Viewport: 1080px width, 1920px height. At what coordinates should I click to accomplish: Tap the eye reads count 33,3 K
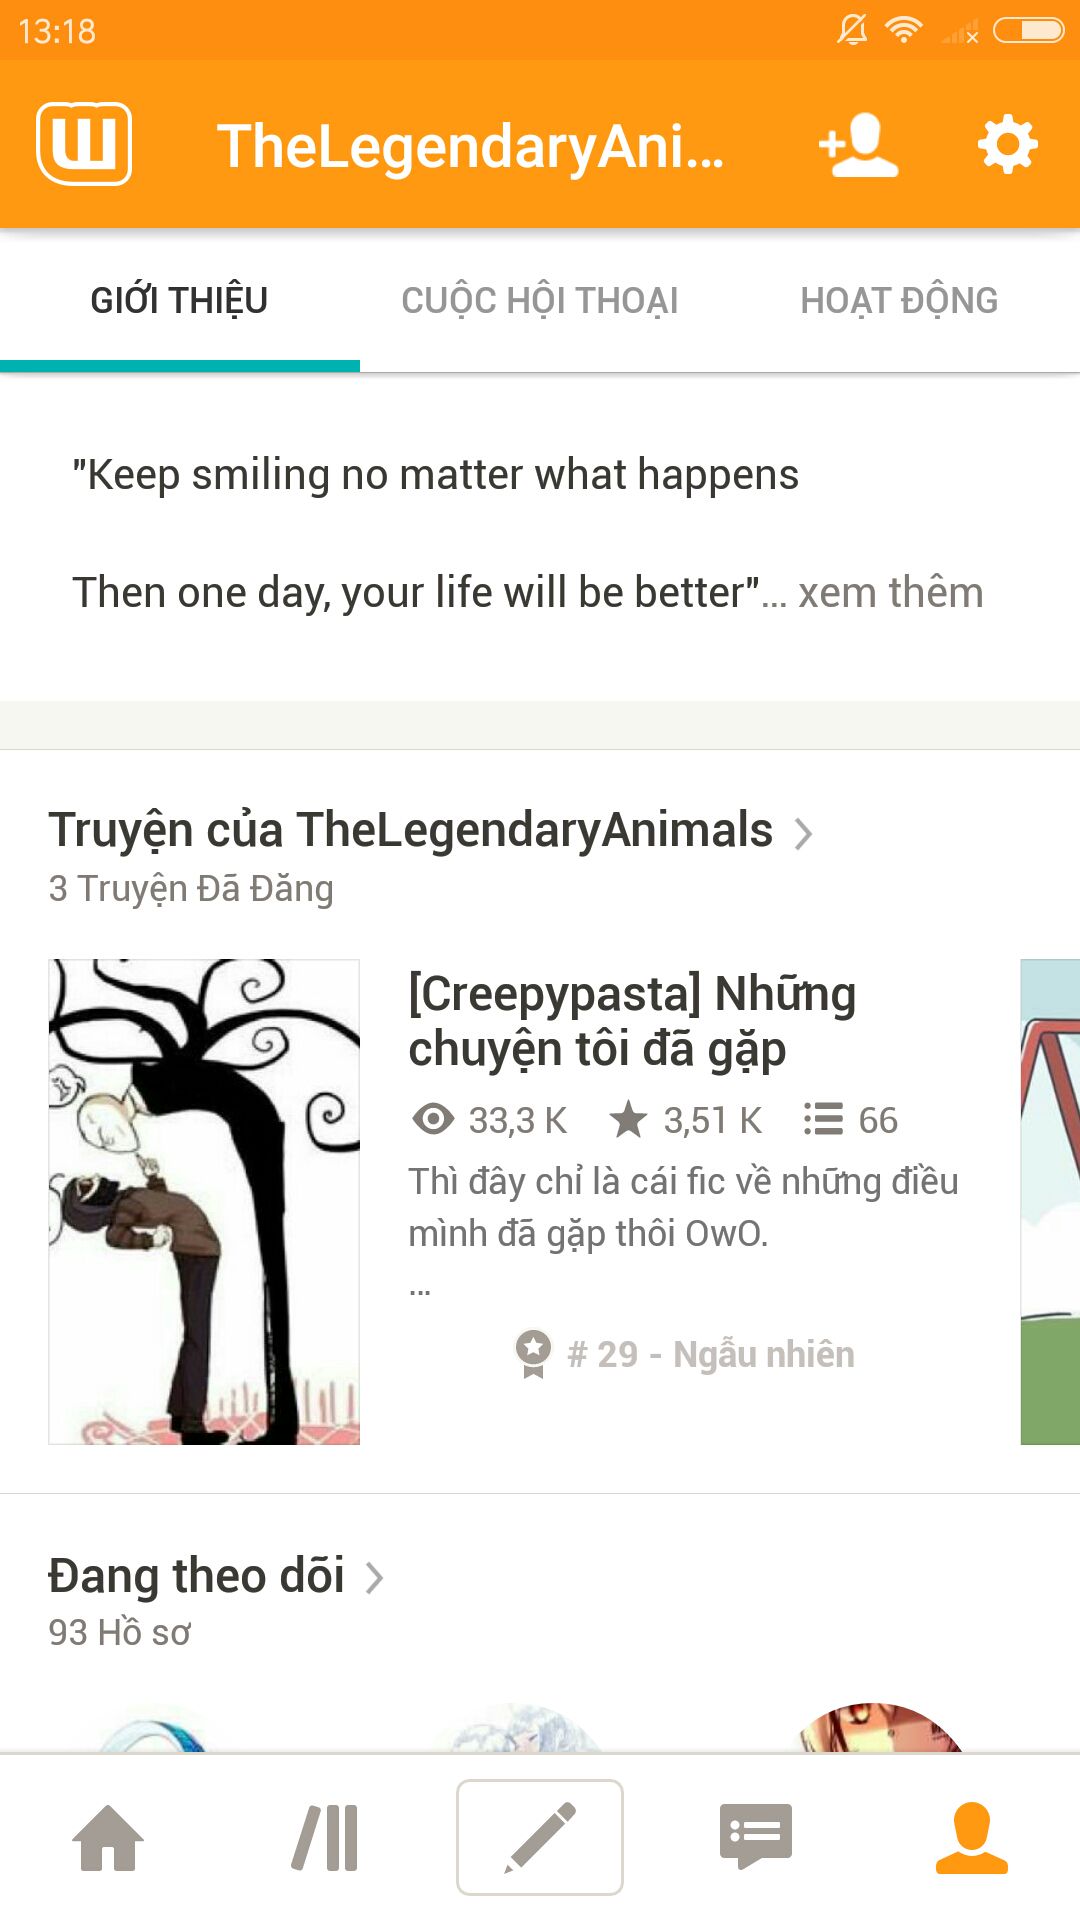(x=489, y=1120)
